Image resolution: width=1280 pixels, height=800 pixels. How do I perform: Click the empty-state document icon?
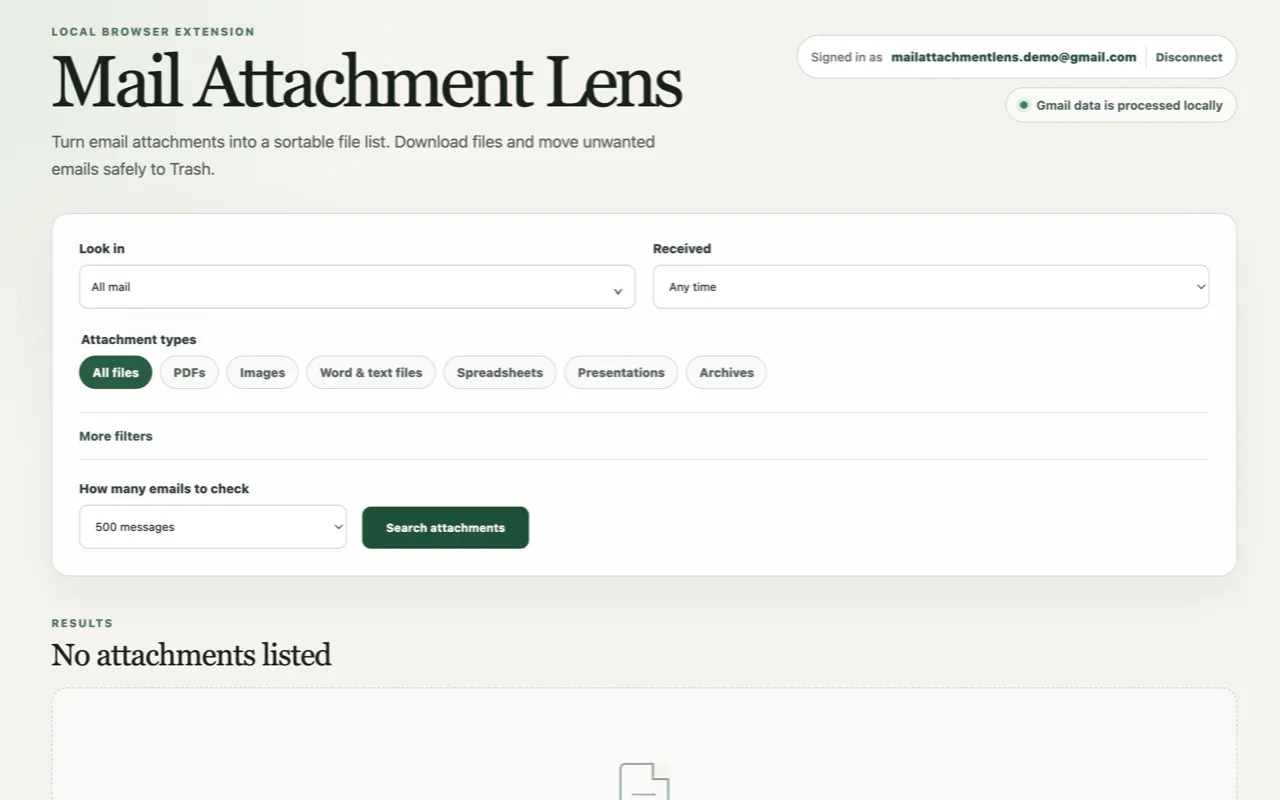644,782
